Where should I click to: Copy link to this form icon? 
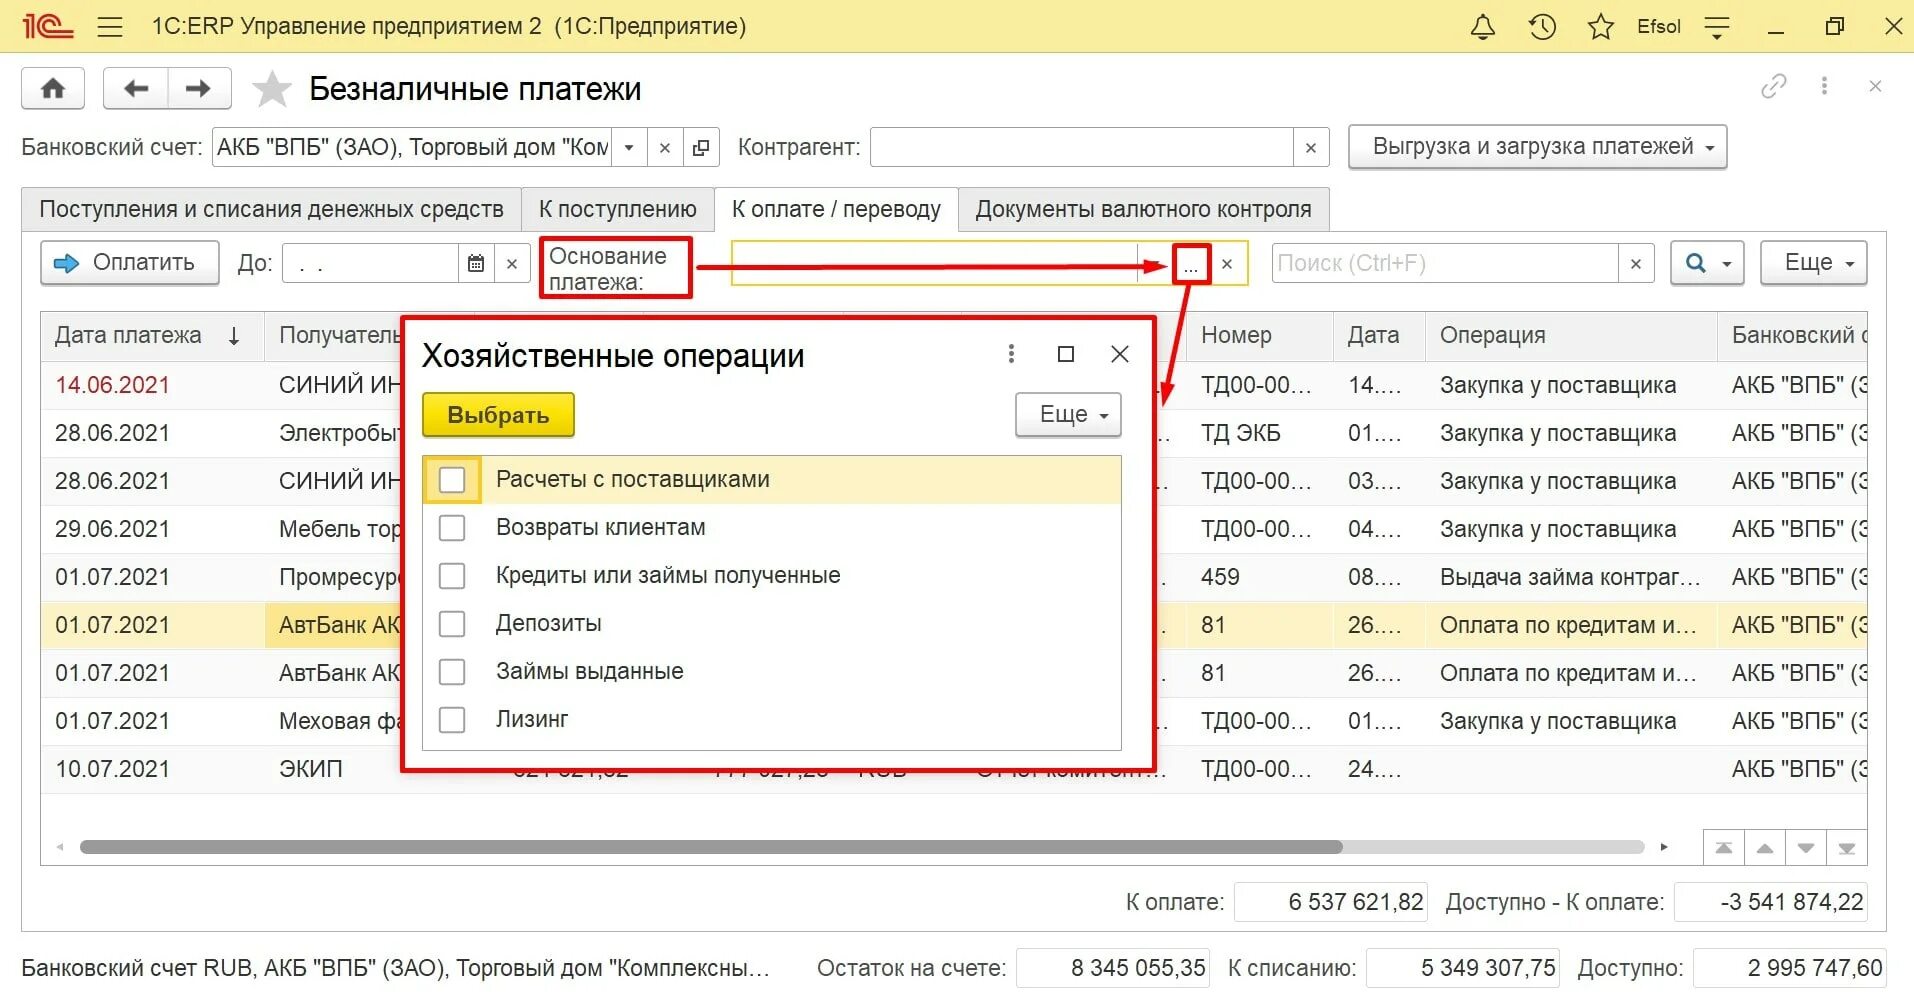tap(1773, 87)
